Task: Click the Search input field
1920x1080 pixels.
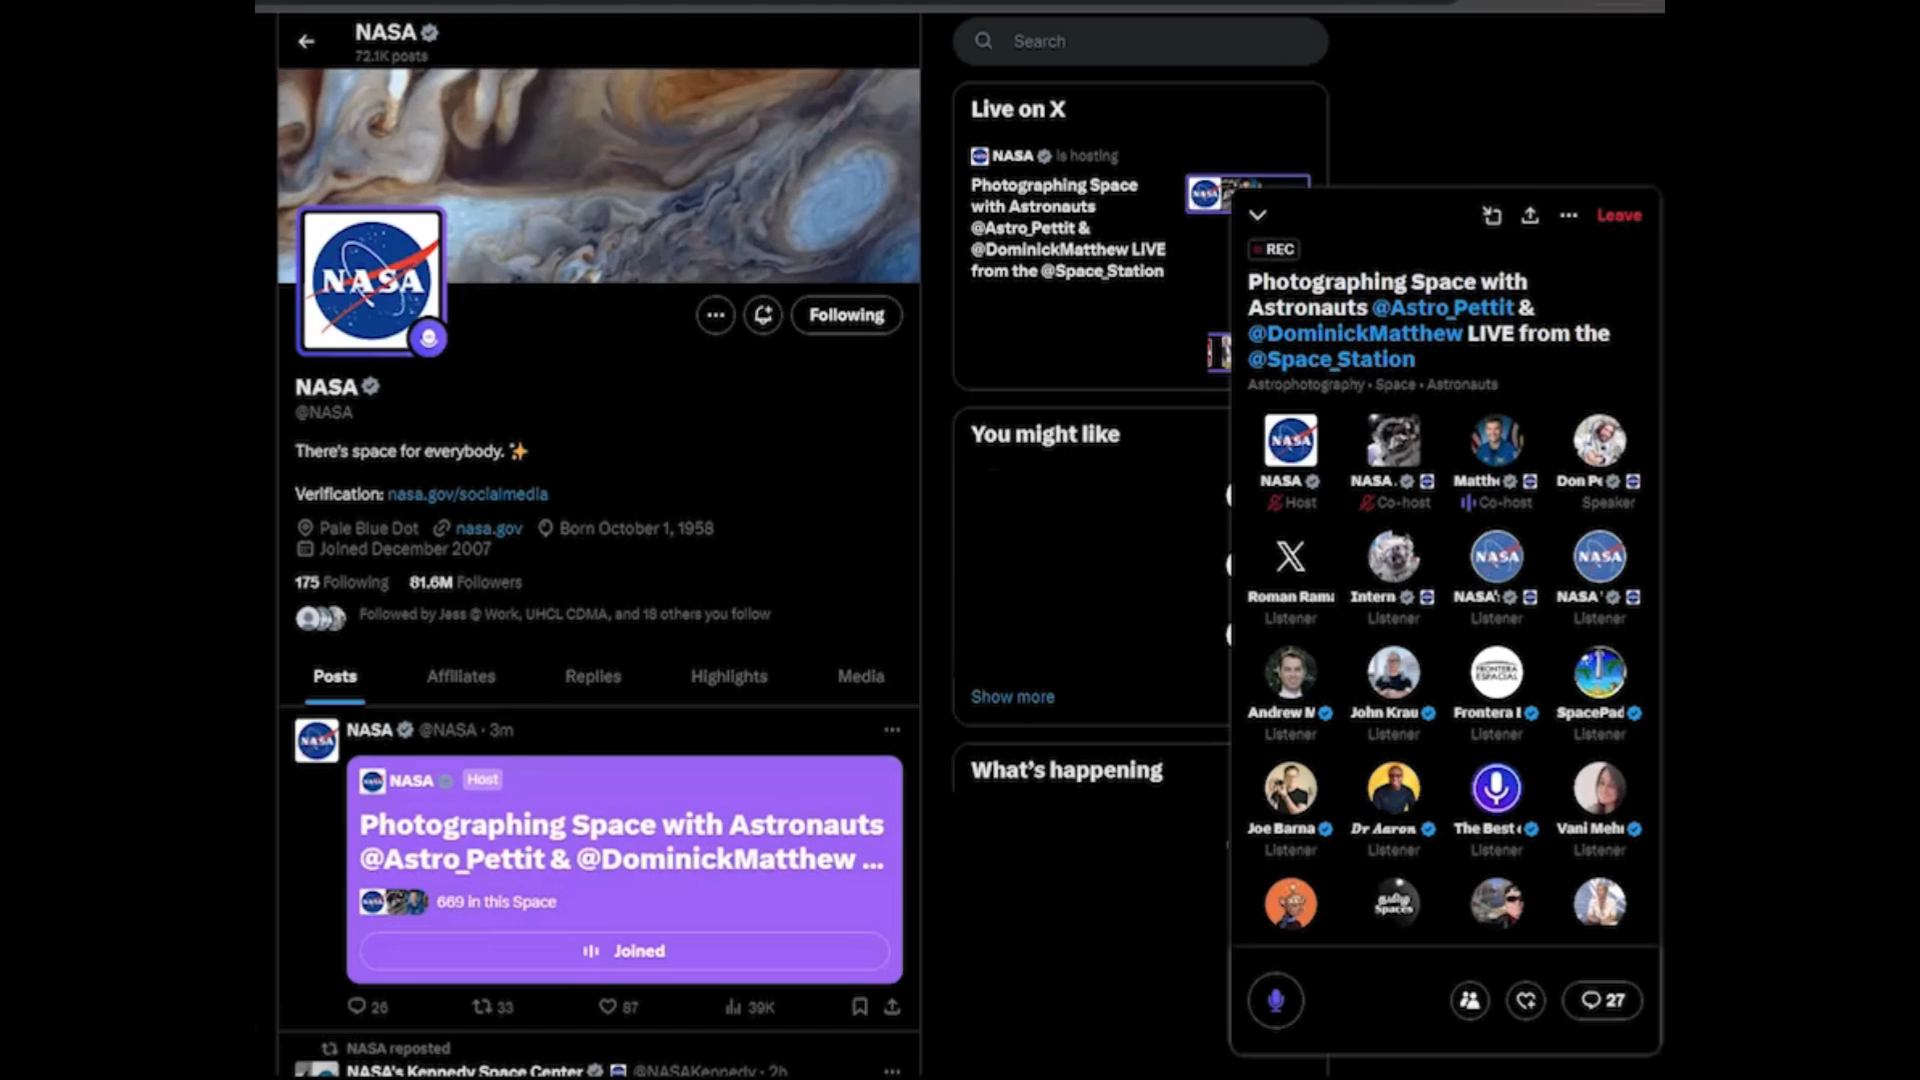Action: click(1140, 41)
